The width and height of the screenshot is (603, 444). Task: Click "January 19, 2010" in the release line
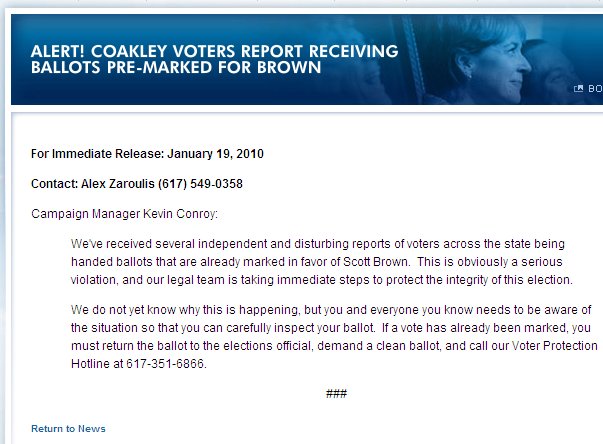216,154
